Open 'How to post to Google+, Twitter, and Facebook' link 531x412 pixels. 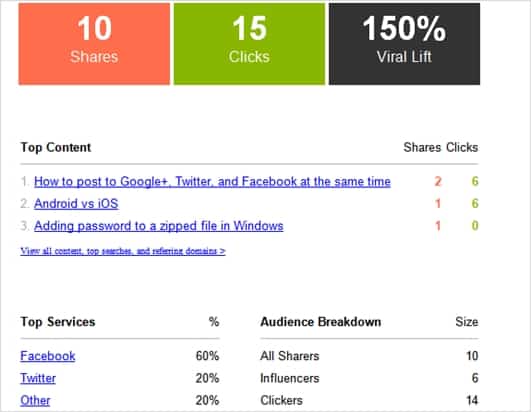coord(212,182)
